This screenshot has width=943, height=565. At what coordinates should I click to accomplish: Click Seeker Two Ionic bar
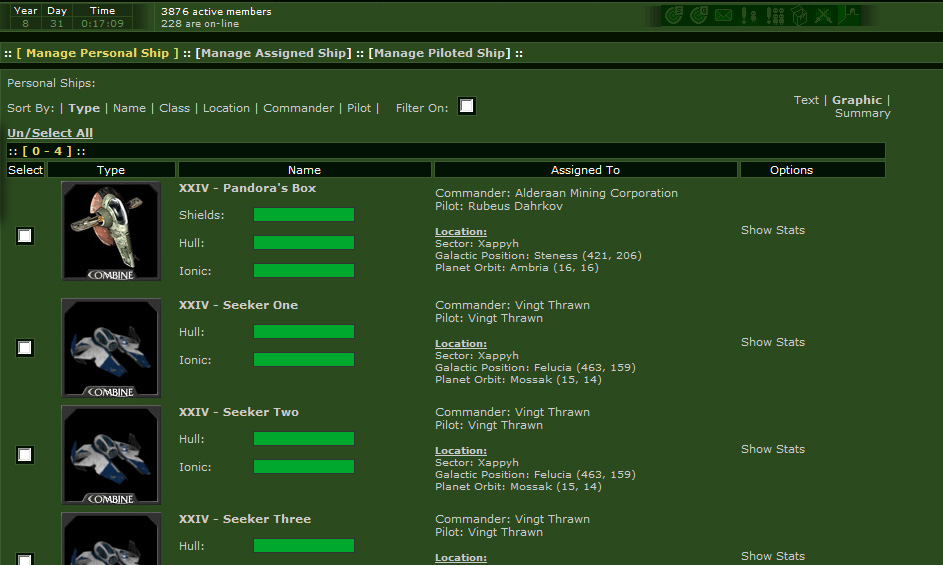coord(304,466)
